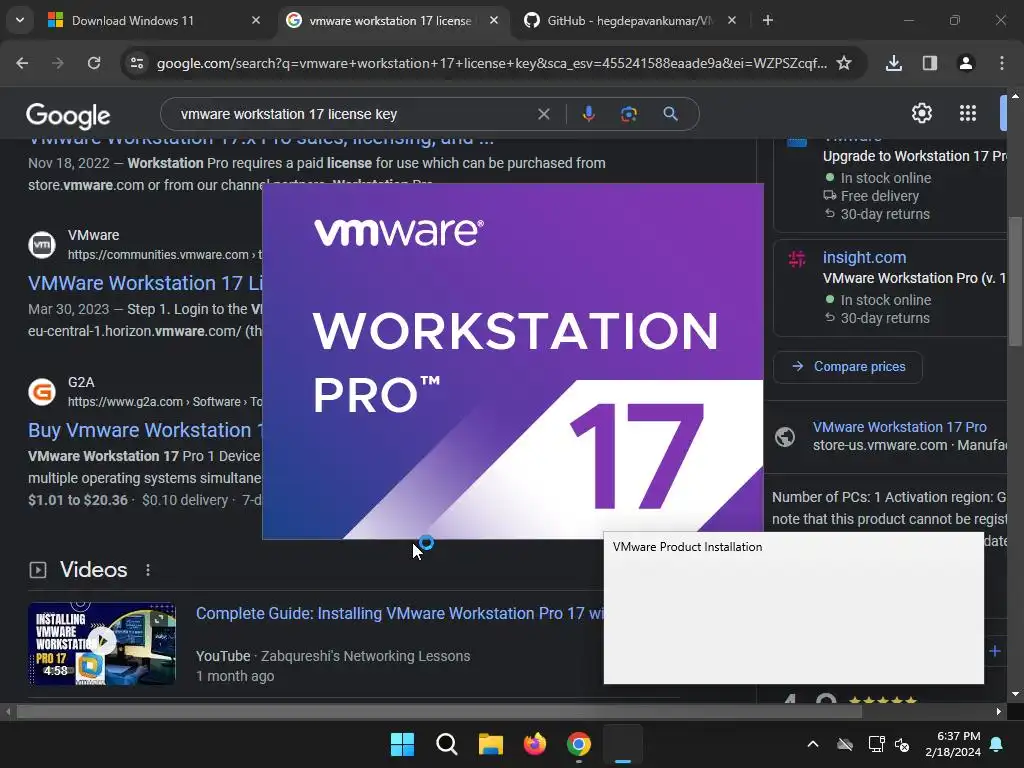The height and width of the screenshot is (768, 1024).
Task: Open Chrome downloads icon
Action: pos(894,63)
